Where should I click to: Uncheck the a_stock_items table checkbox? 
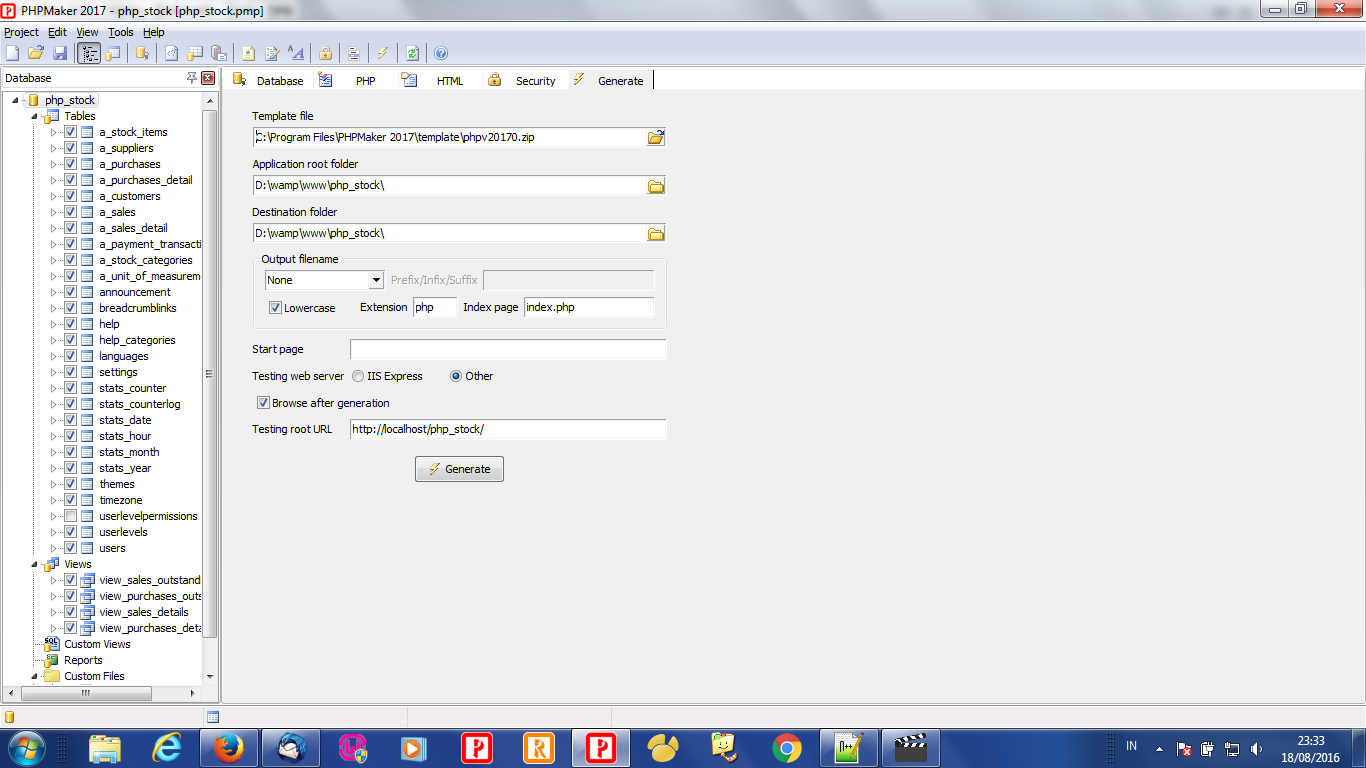[x=71, y=132]
